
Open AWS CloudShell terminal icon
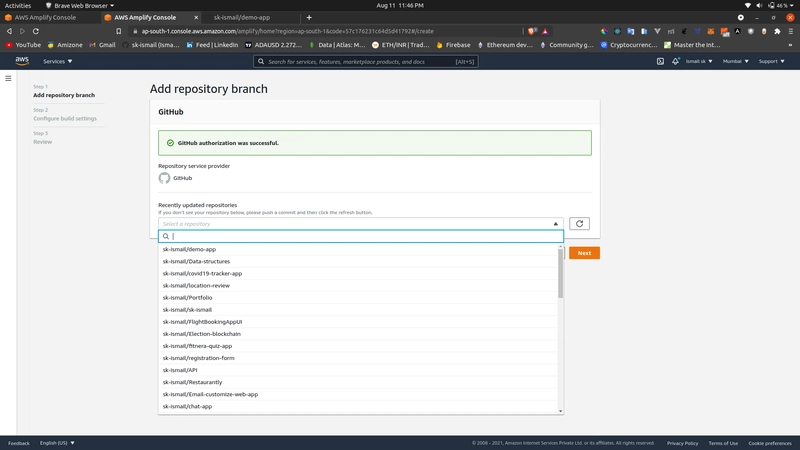pyautogui.click(x=660, y=61)
